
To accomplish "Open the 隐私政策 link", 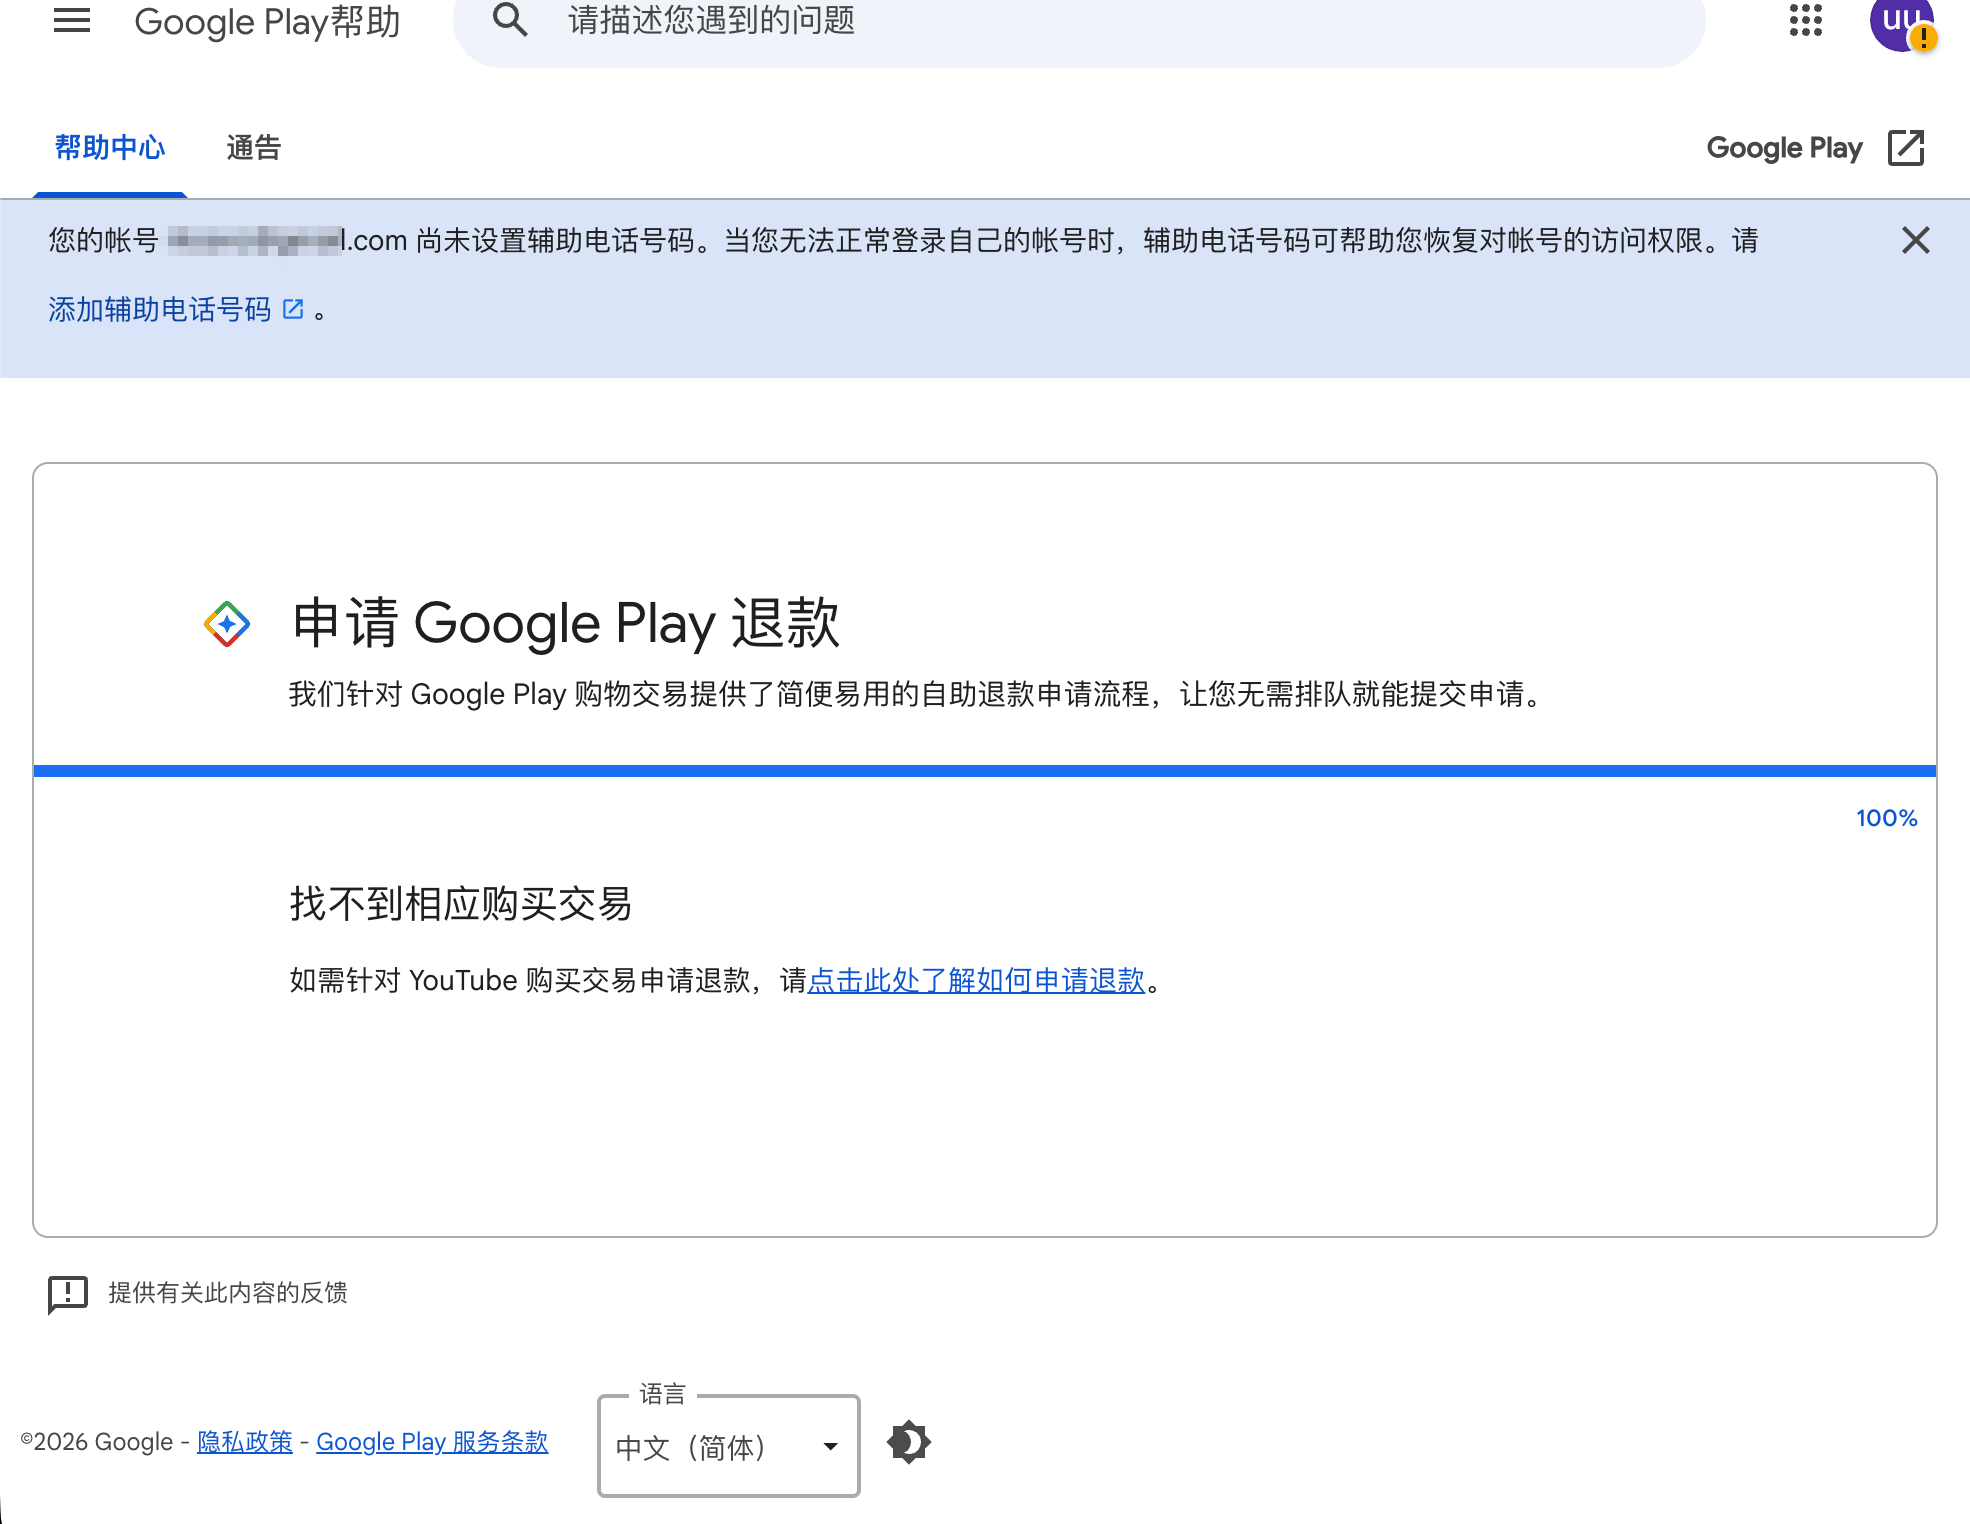I will (245, 1442).
